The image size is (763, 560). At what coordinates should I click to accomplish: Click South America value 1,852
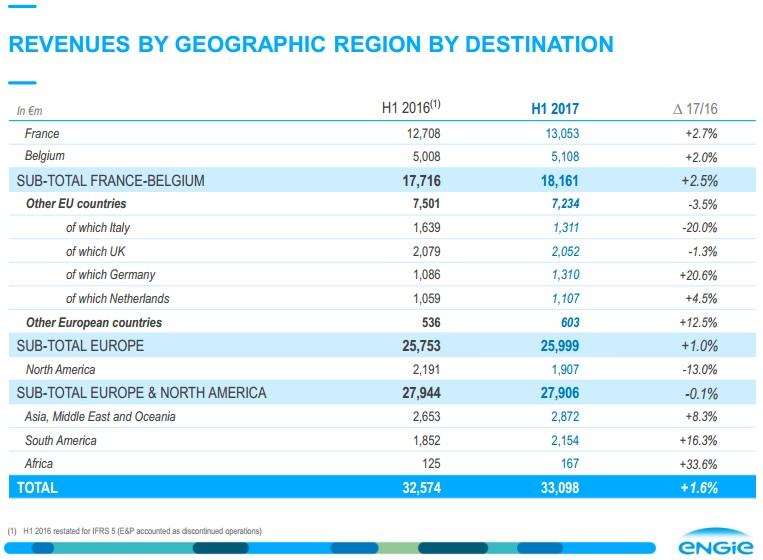coord(427,440)
